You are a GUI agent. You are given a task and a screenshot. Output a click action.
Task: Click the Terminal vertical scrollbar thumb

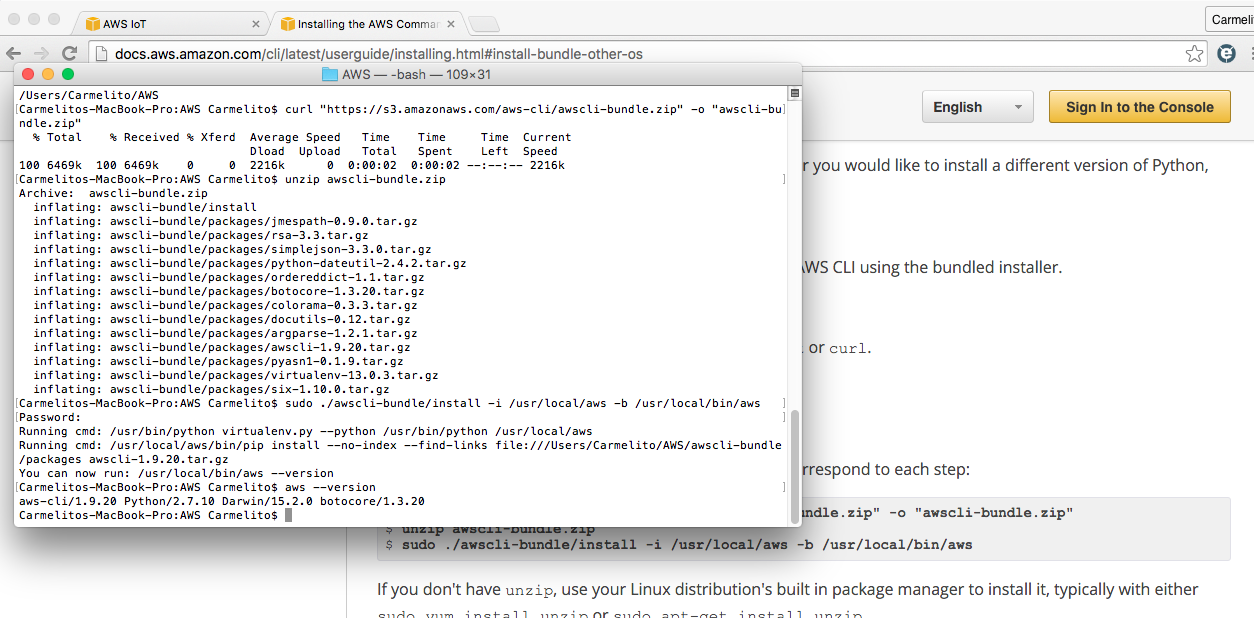(795, 465)
